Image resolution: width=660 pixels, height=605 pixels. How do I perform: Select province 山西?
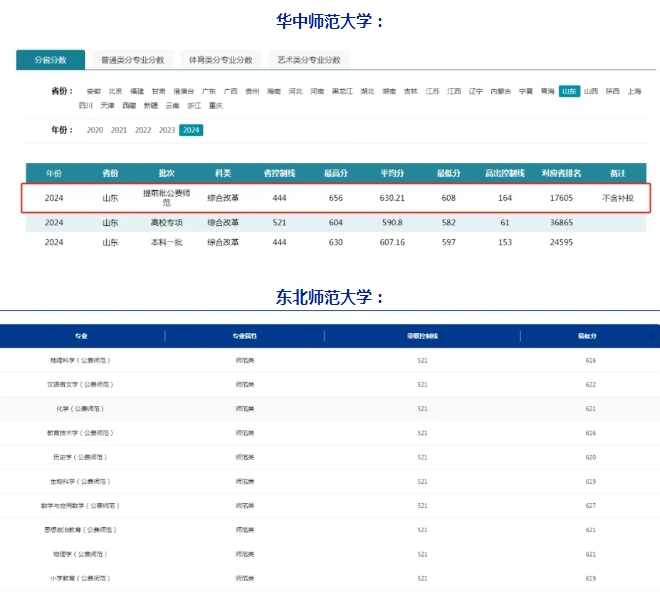591,91
